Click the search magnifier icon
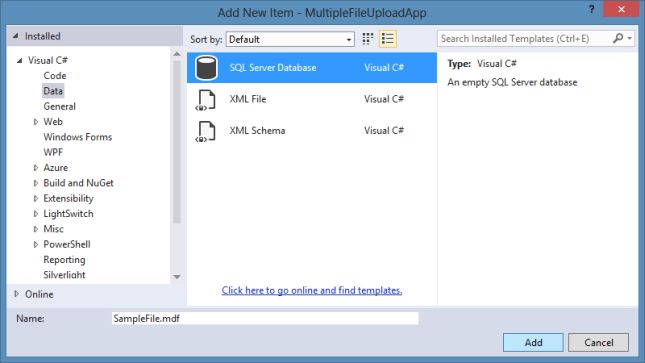 618,38
